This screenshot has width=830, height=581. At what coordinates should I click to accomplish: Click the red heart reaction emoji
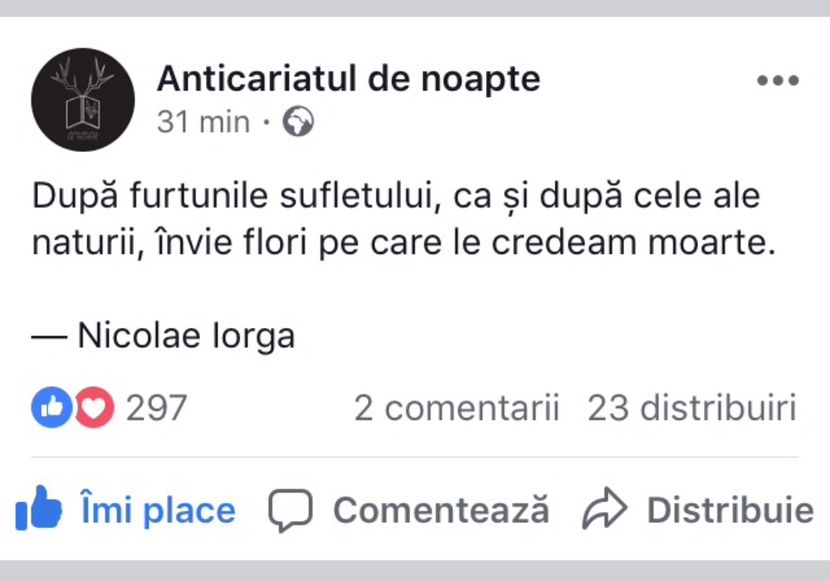pos(94,408)
